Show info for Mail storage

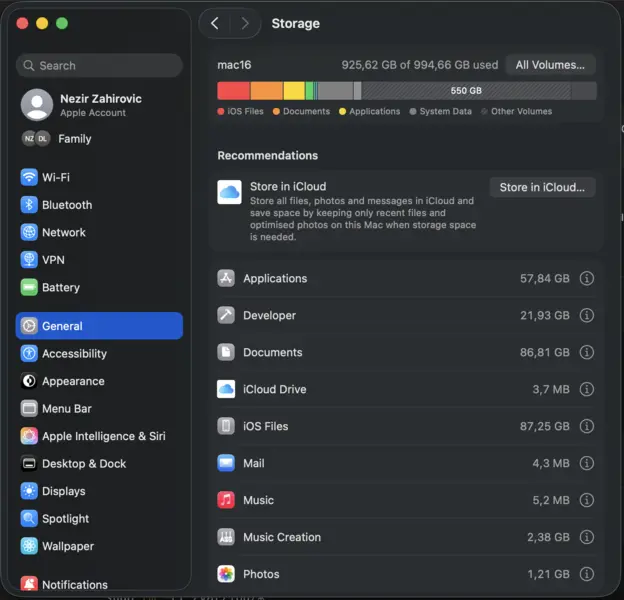click(x=587, y=463)
